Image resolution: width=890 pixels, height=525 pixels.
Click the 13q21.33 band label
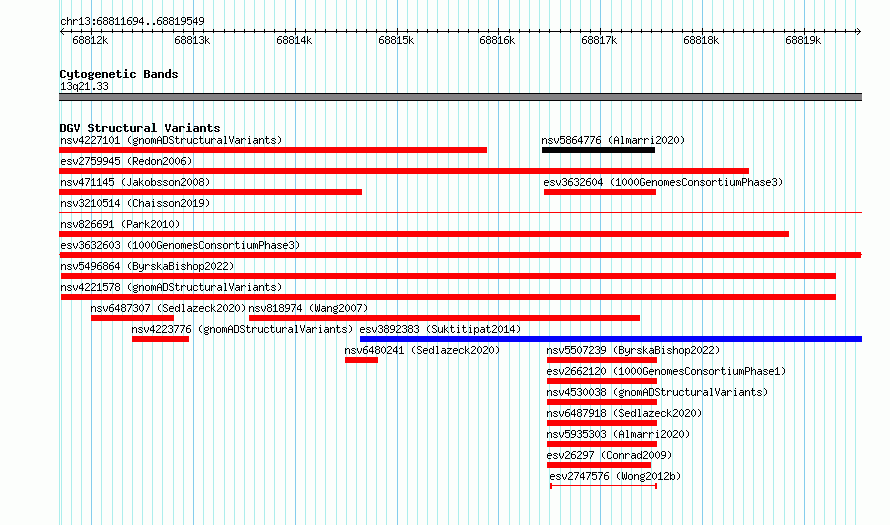84,86
